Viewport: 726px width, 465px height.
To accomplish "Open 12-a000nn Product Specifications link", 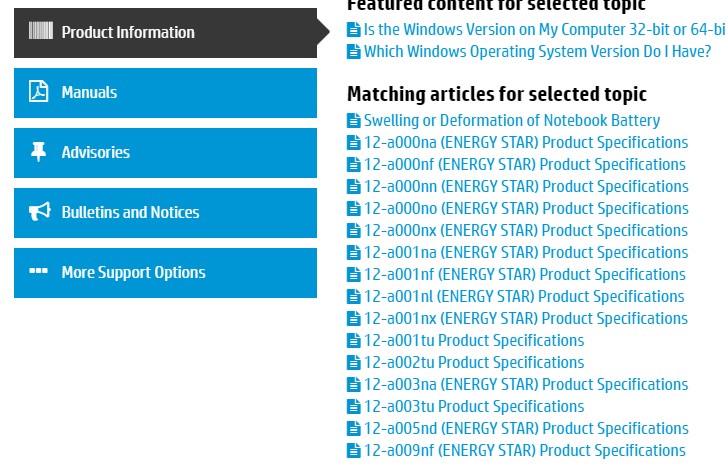I will (x=526, y=186).
